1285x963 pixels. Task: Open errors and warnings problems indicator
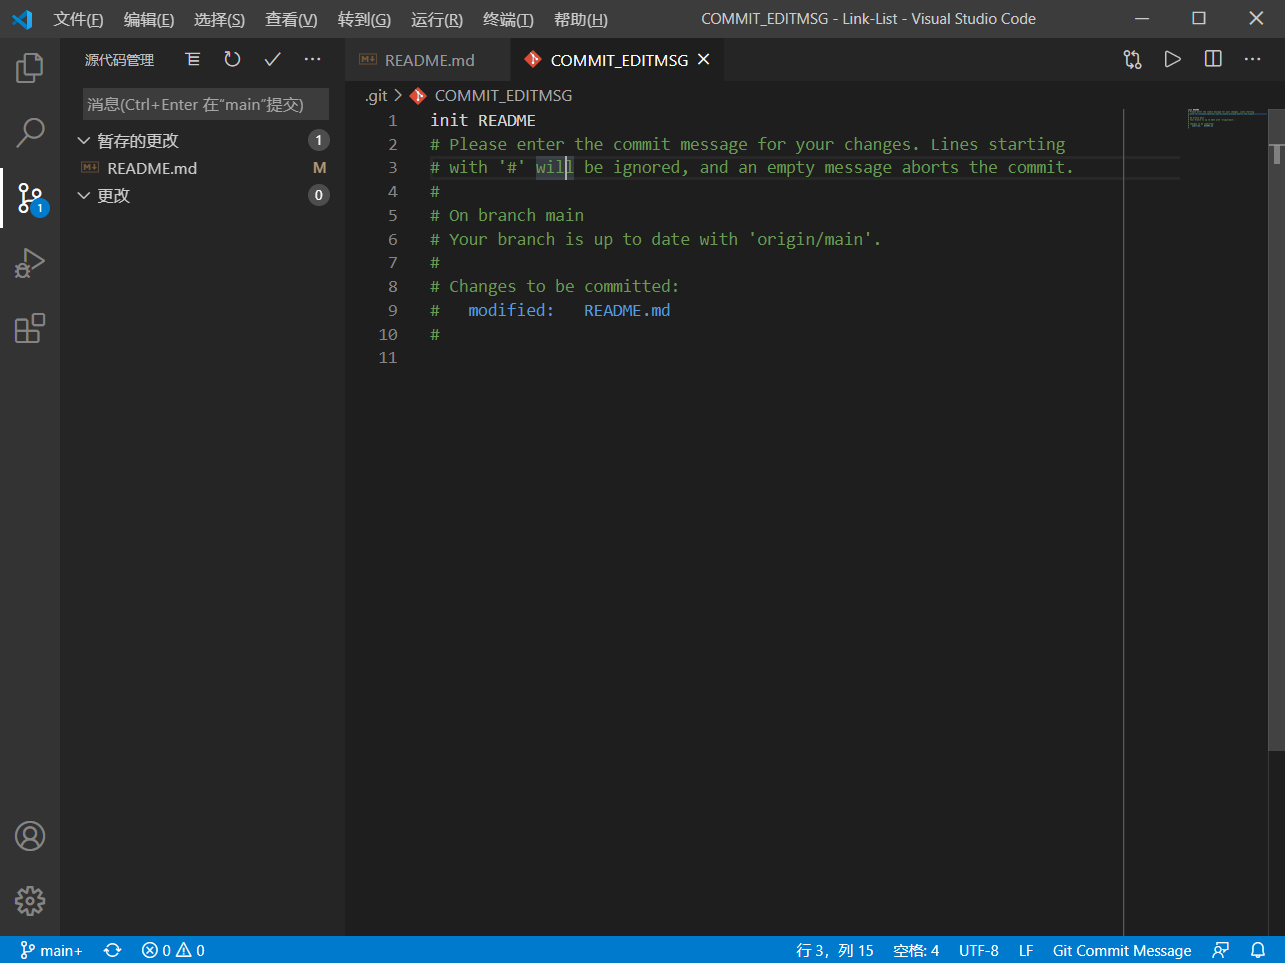coord(173,950)
